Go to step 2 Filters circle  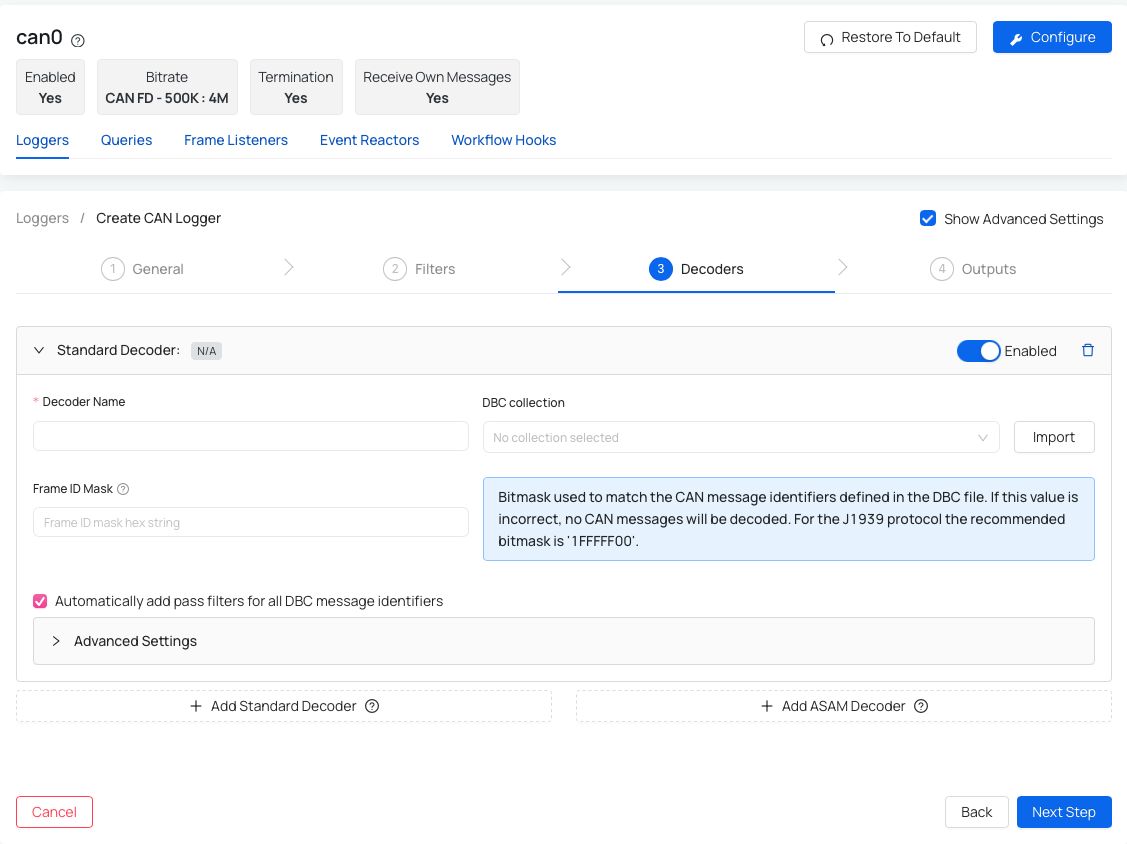[x=395, y=269]
